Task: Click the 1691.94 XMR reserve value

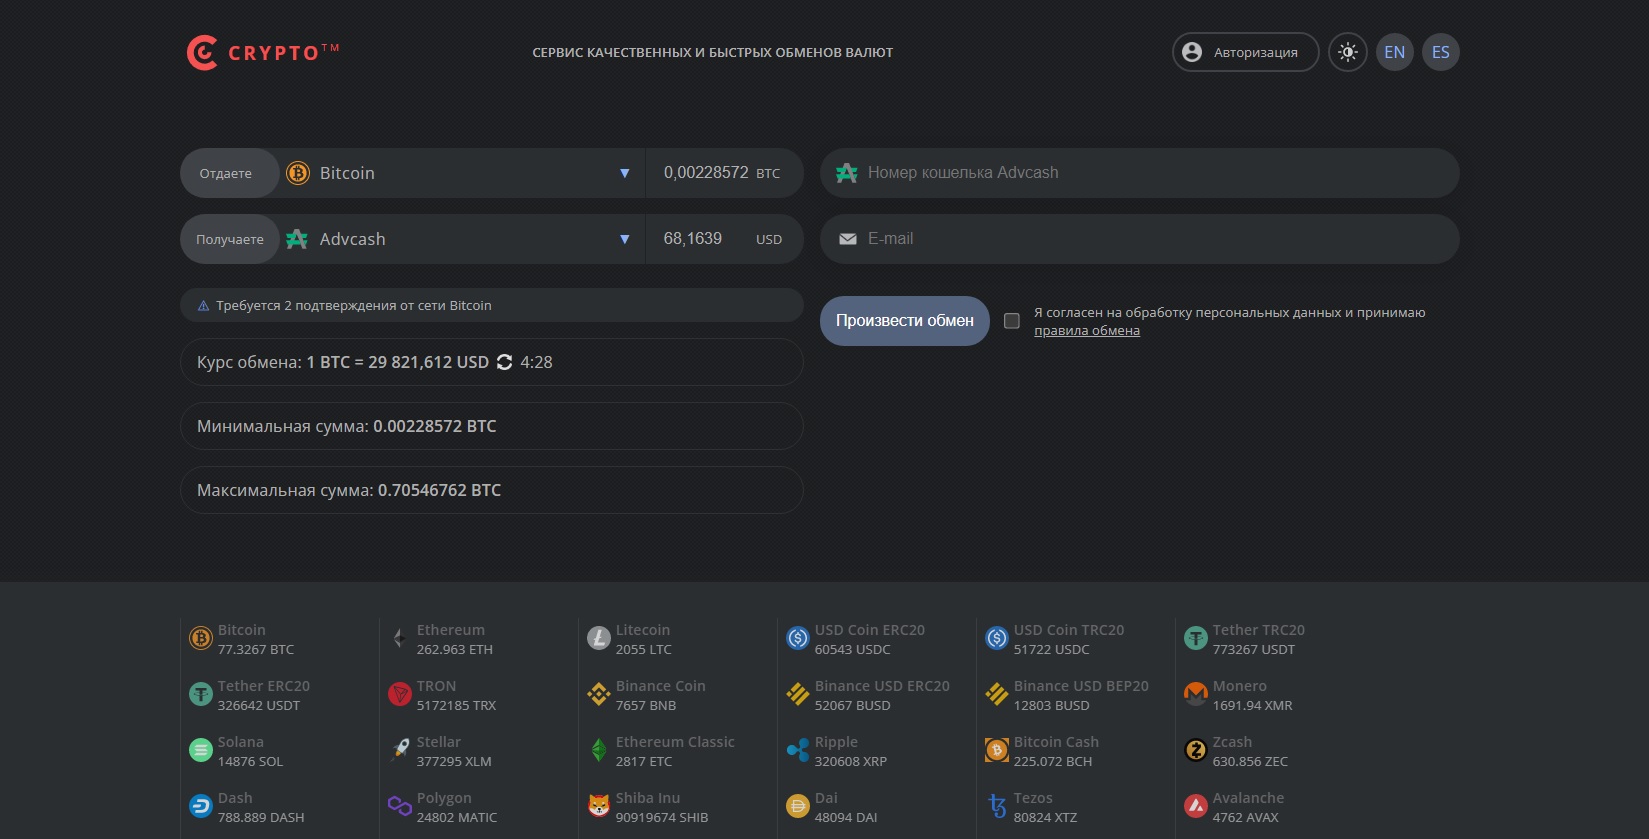Action: 1253,706
